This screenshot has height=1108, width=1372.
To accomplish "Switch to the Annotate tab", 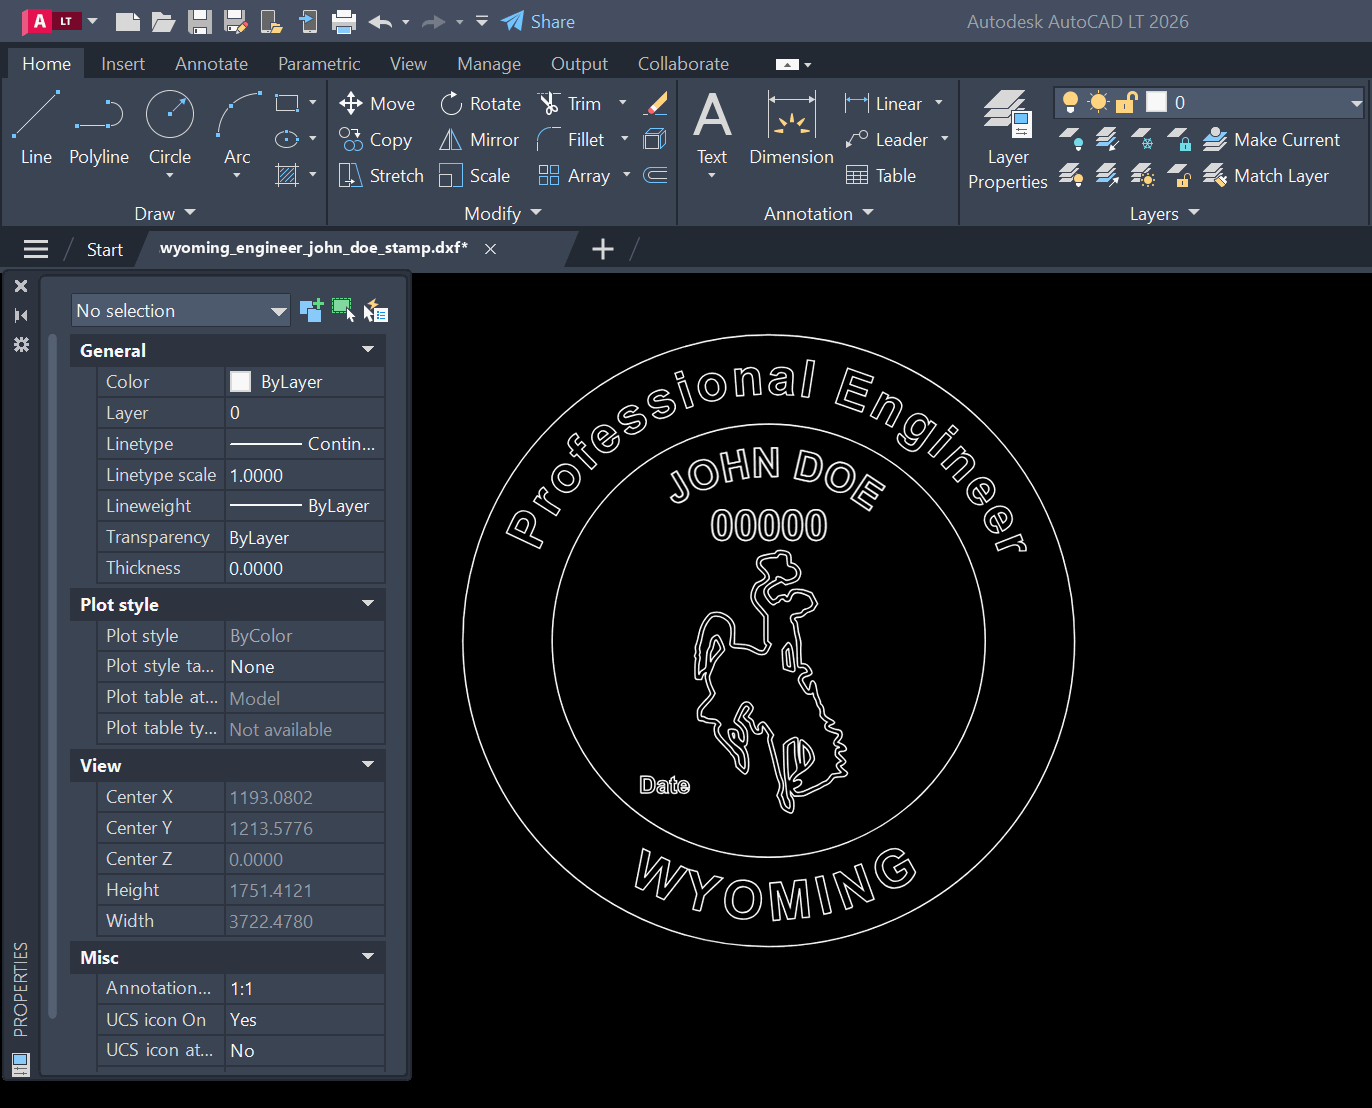I will click(x=211, y=63).
